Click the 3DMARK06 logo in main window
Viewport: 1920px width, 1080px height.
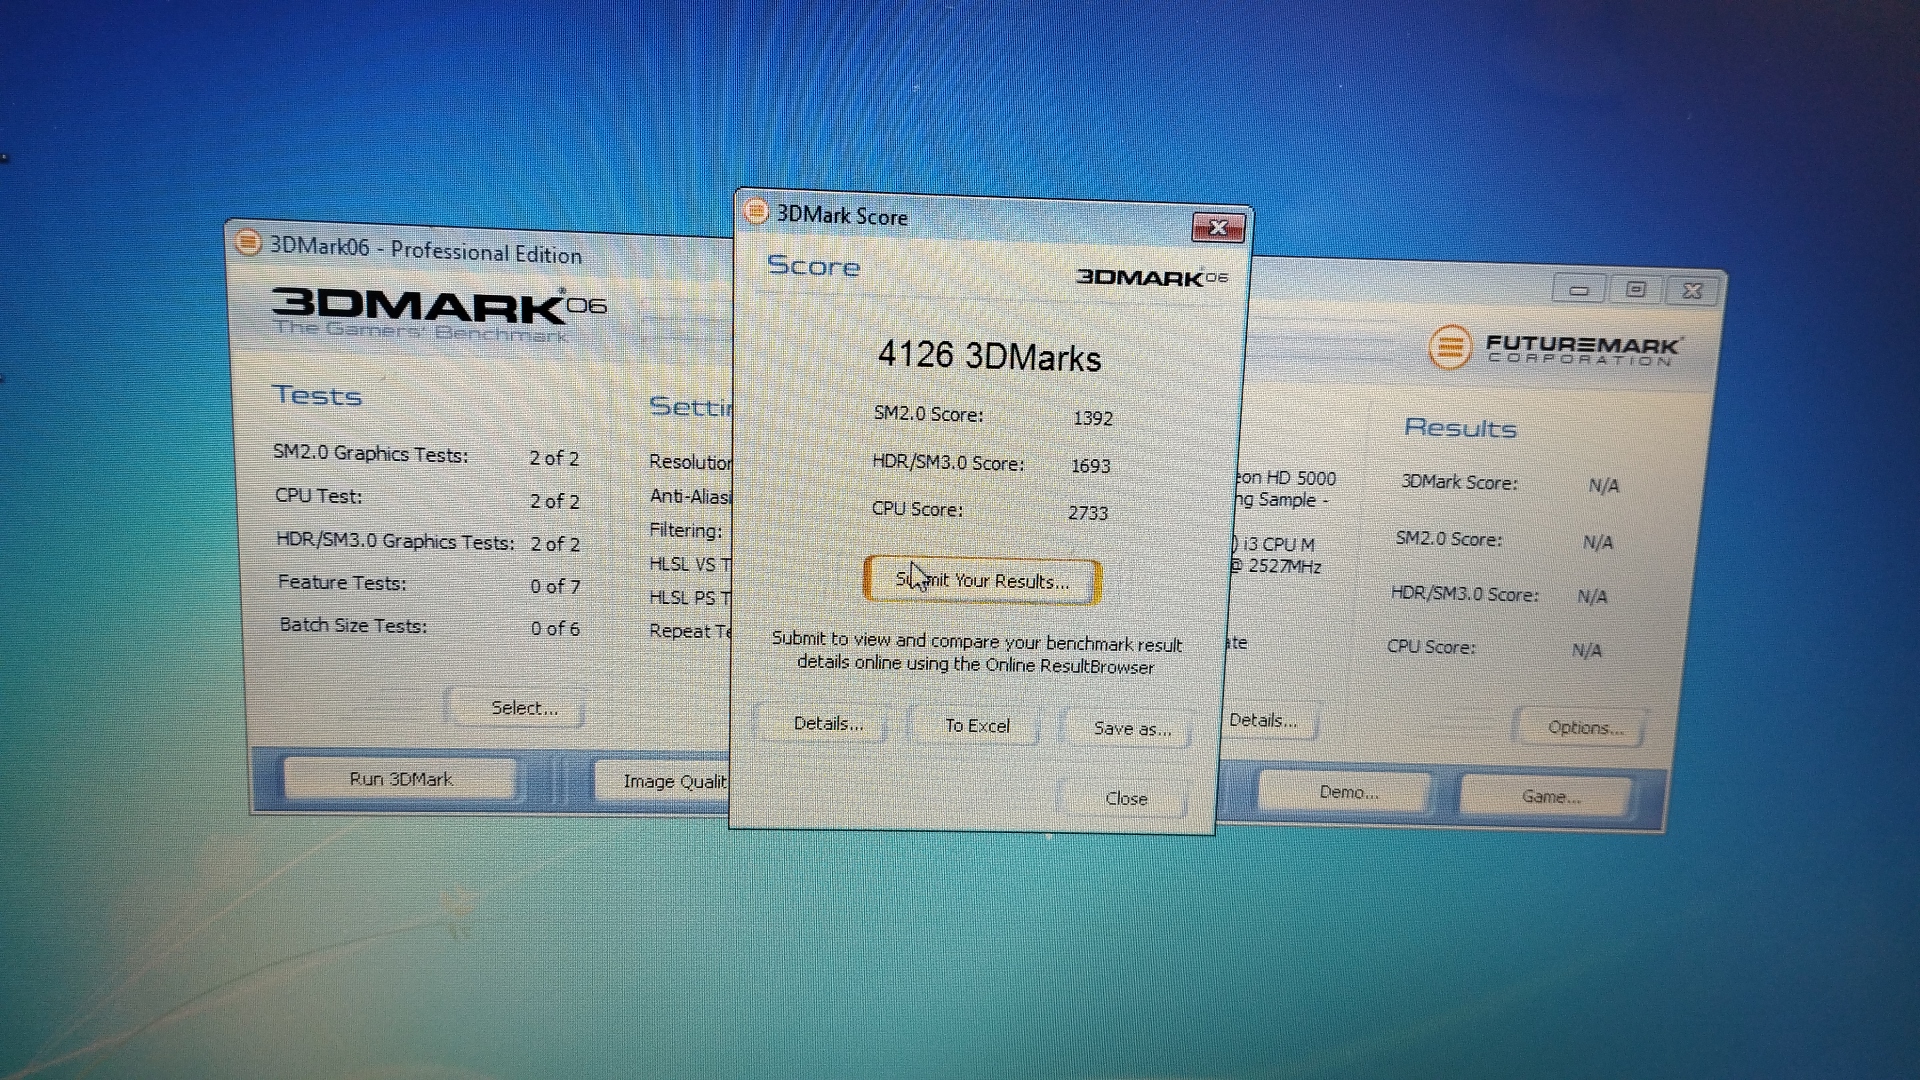[x=438, y=313]
